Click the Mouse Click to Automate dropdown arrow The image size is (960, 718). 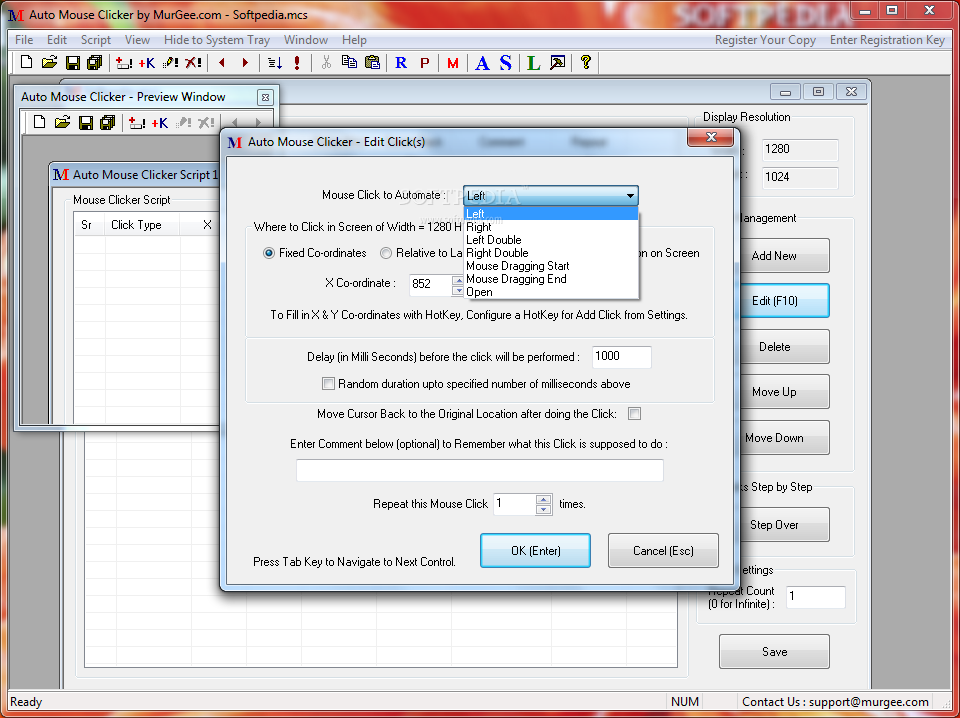[630, 196]
